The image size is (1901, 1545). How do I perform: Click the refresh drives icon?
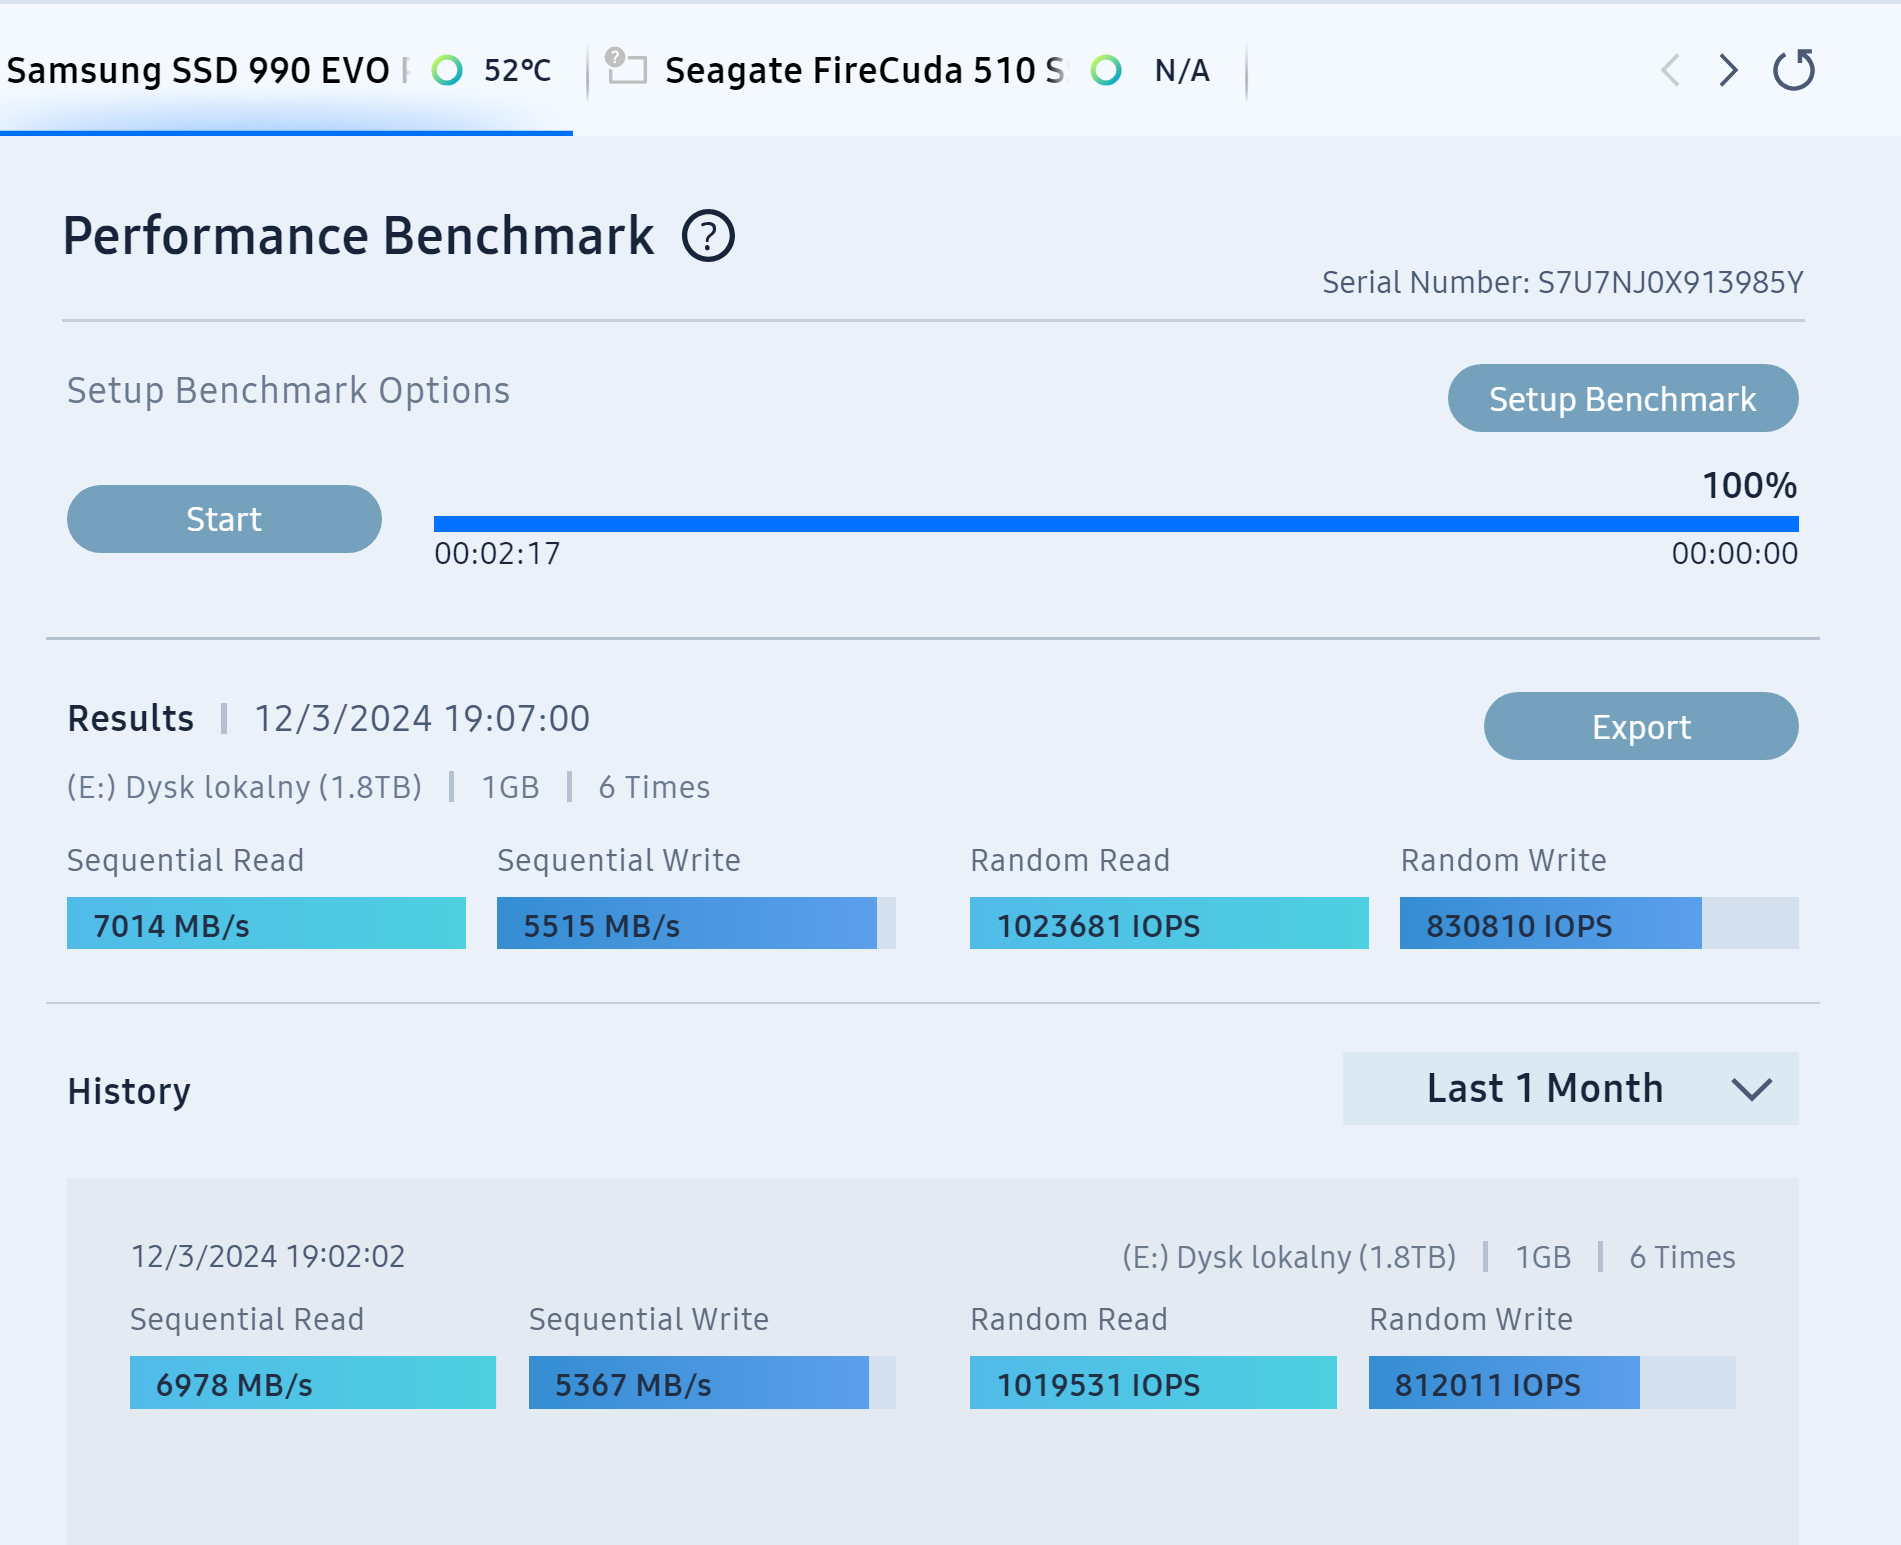tap(1794, 70)
